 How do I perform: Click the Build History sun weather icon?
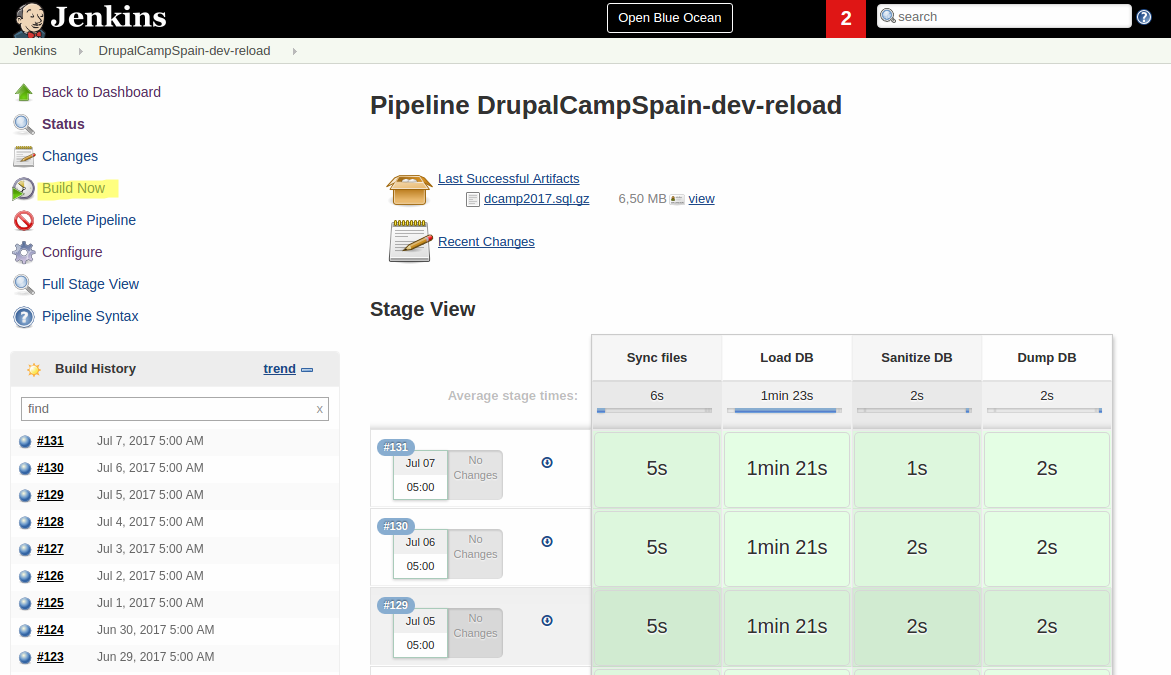[34, 369]
